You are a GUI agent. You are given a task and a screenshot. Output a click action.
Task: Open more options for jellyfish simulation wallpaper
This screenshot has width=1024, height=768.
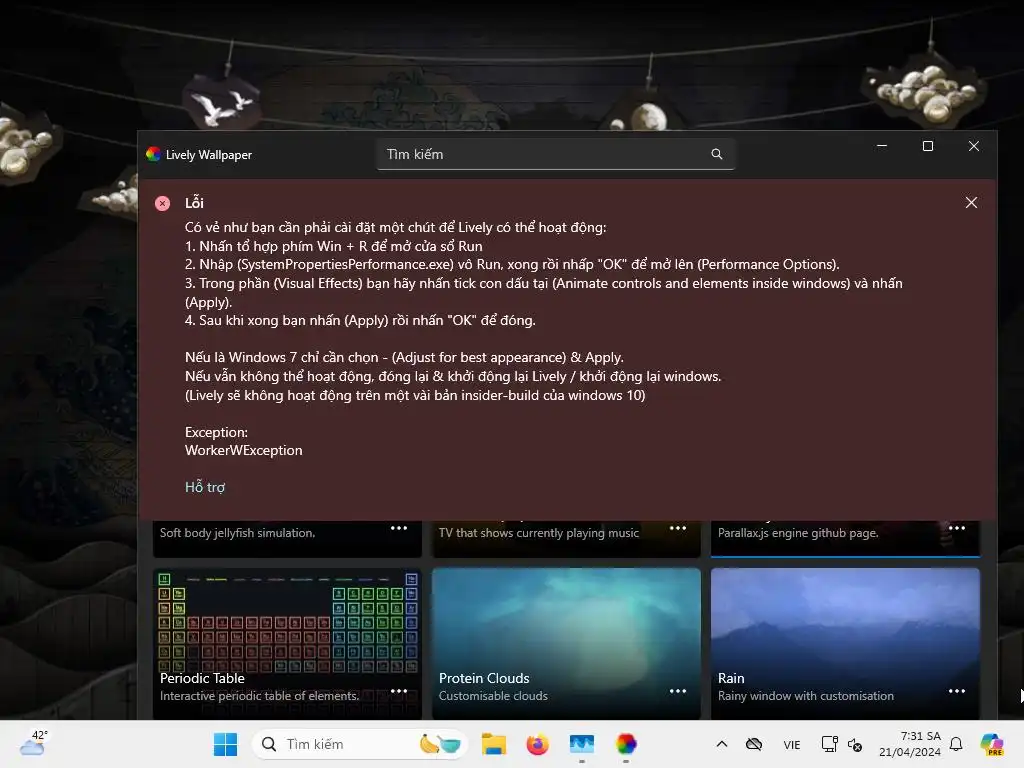pos(398,528)
